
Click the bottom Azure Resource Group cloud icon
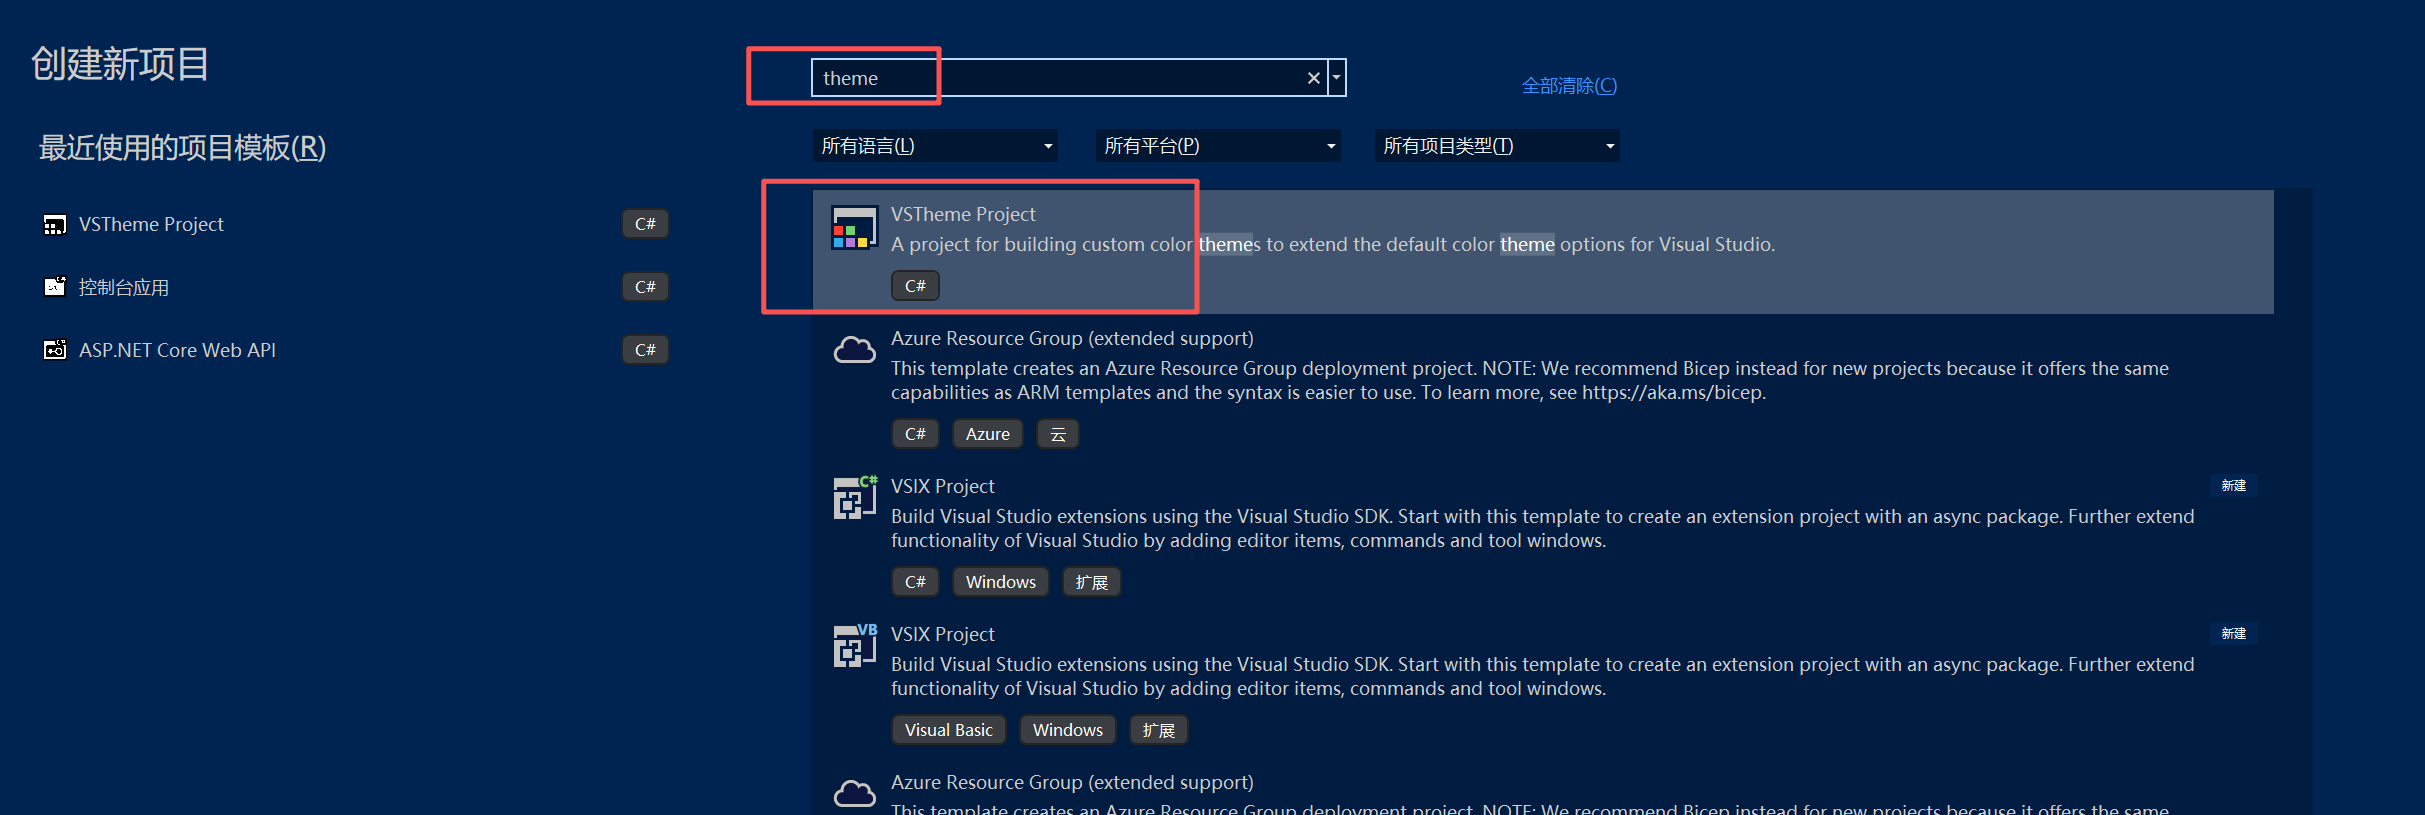point(854,794)
